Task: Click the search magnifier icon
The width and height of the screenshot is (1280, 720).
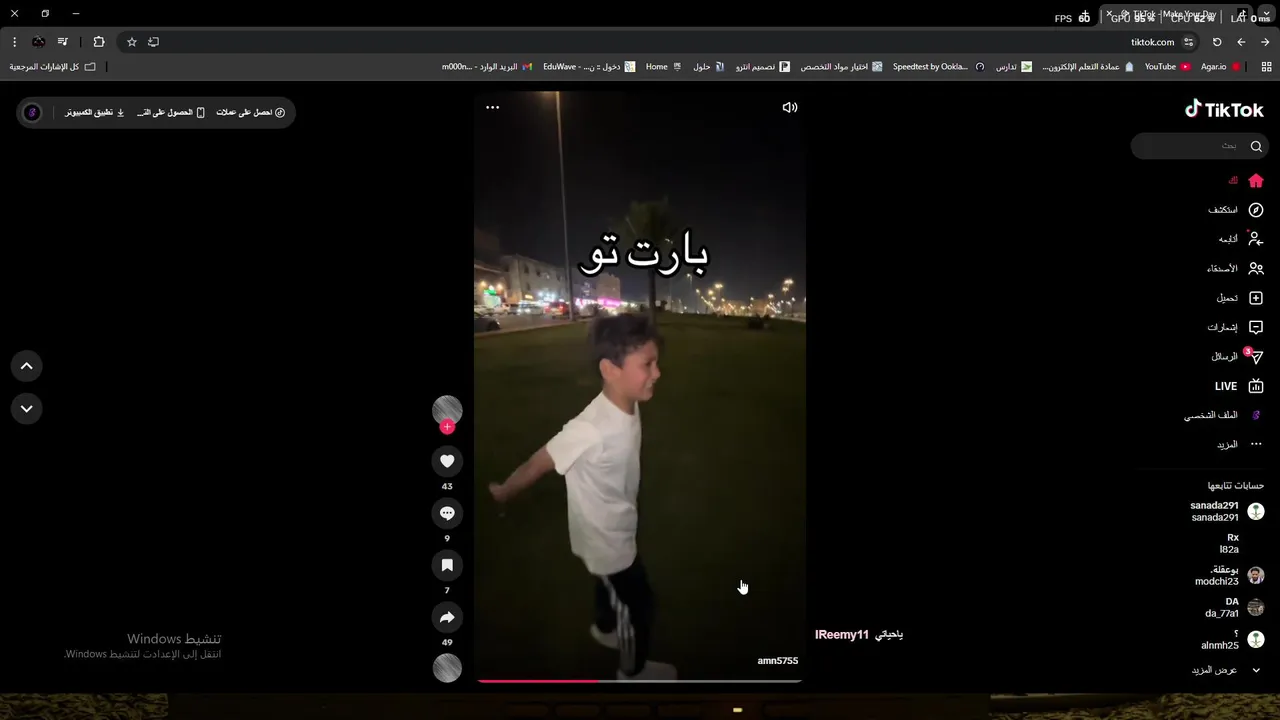Action: [x=1256, y=146]
